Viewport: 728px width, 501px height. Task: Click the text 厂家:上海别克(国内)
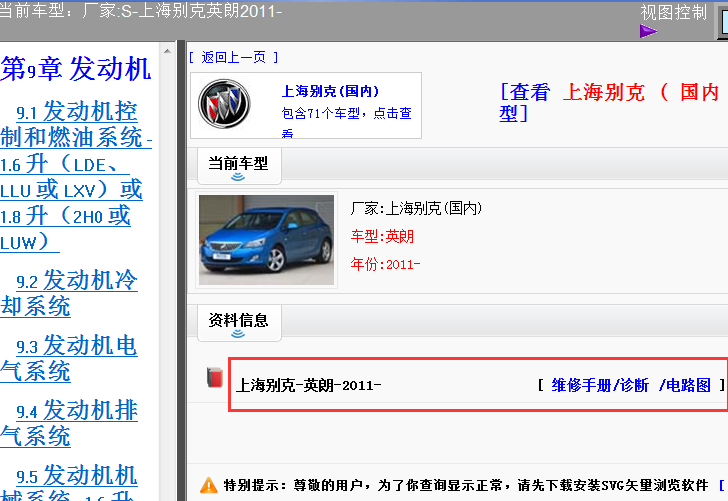point(416,208)
